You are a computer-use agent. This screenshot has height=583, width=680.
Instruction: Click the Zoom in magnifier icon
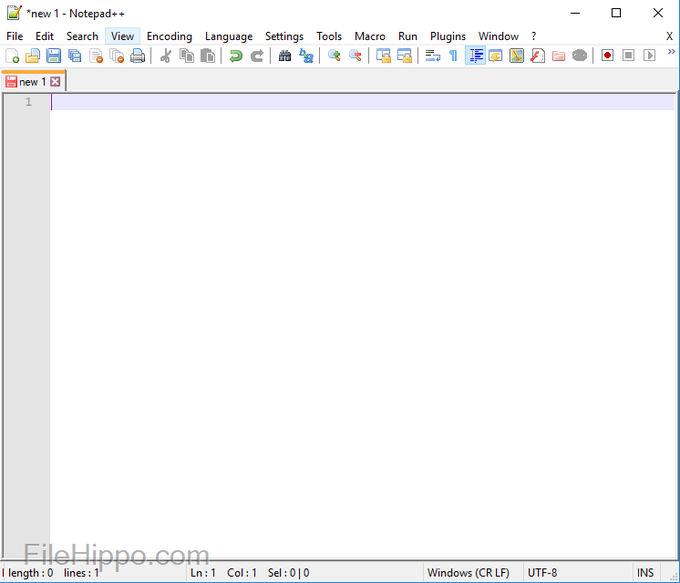[x=334, y=56]
